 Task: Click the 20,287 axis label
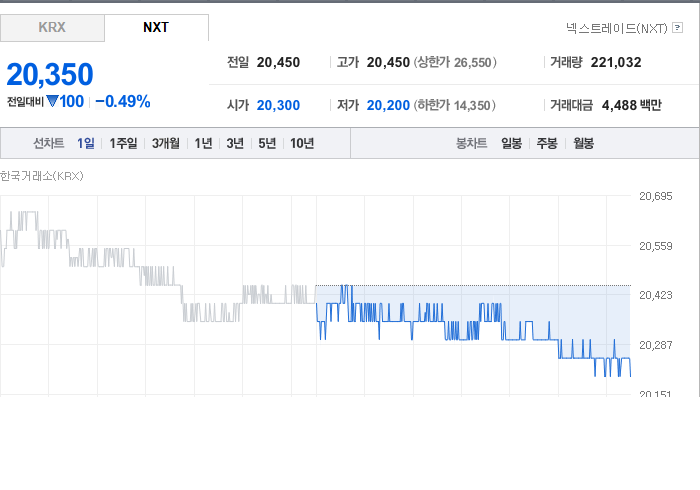point(656,345)
